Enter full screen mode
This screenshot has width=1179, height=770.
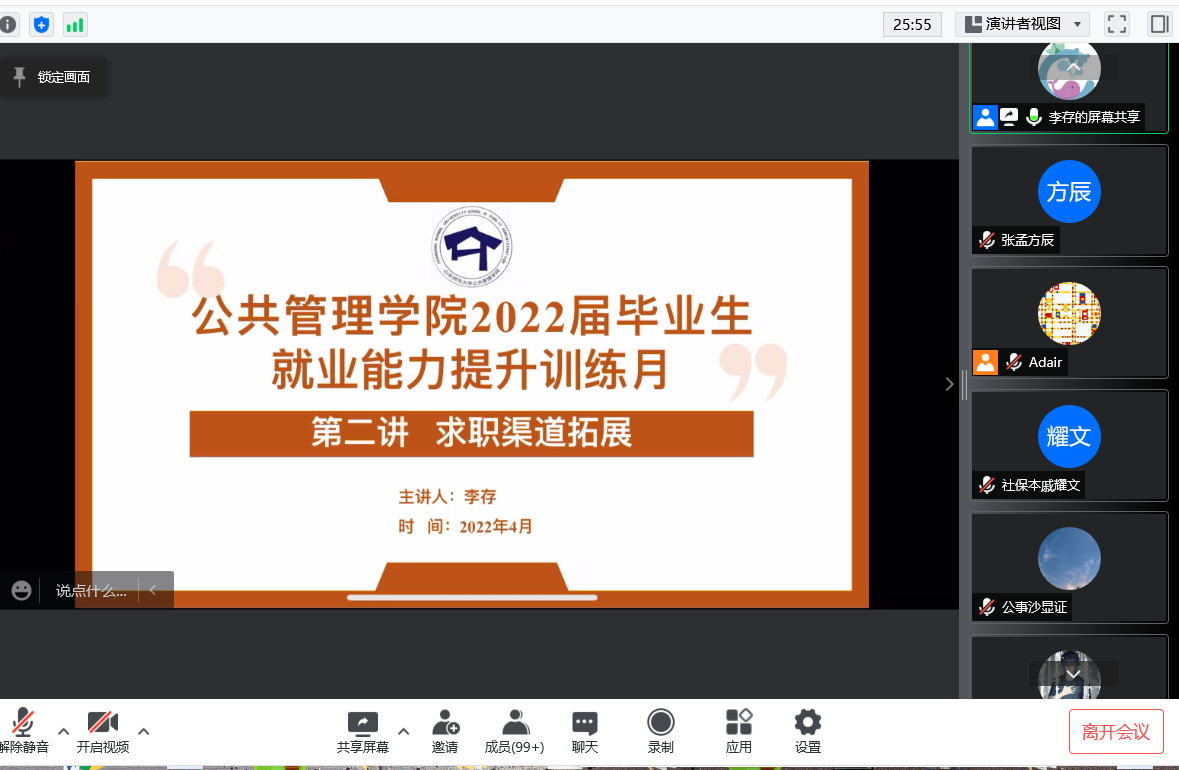pos(1117,24)
